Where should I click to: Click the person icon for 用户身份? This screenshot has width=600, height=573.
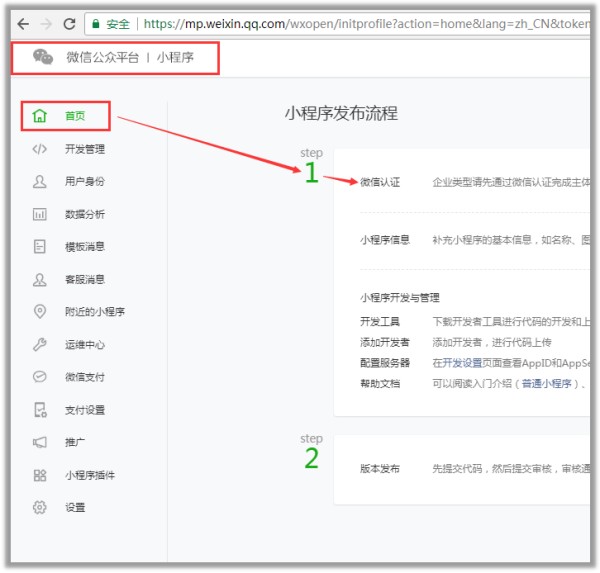tap(40, 182)
